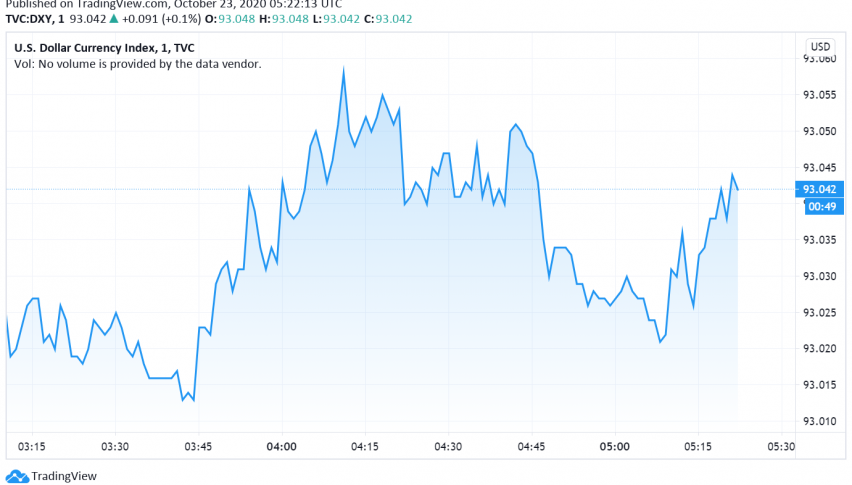852x485 pixels.
Task: Click the TradingView cloud logo icon
Action: pyautogui.click(x=17, y=476)
